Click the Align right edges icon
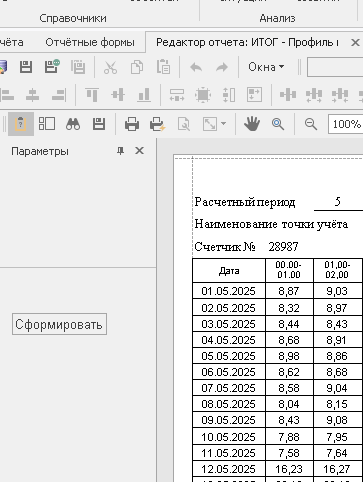This screenshot has height=482, width=363. 59,95
